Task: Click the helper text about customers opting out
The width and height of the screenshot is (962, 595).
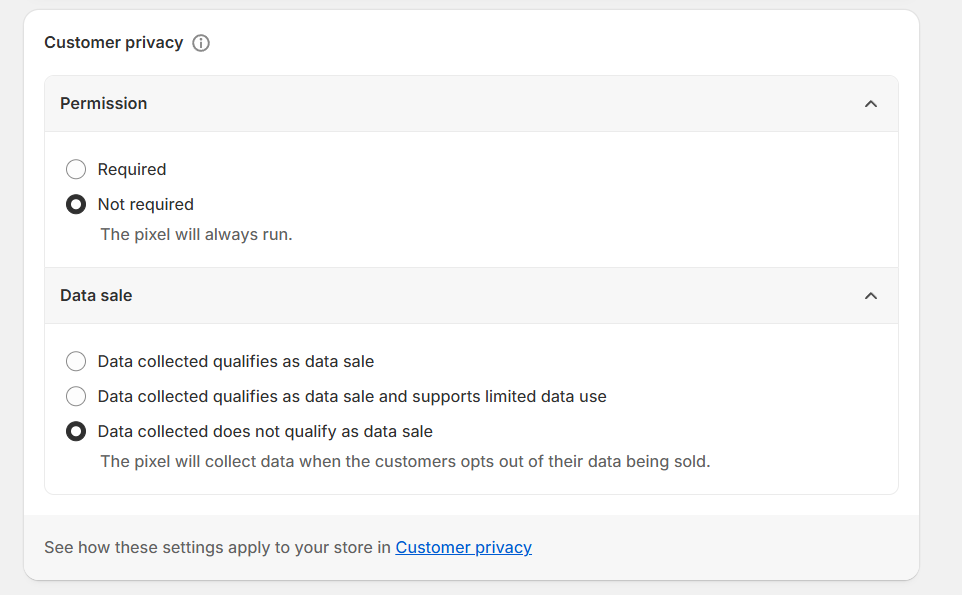Action: click(x=405, y=461)
